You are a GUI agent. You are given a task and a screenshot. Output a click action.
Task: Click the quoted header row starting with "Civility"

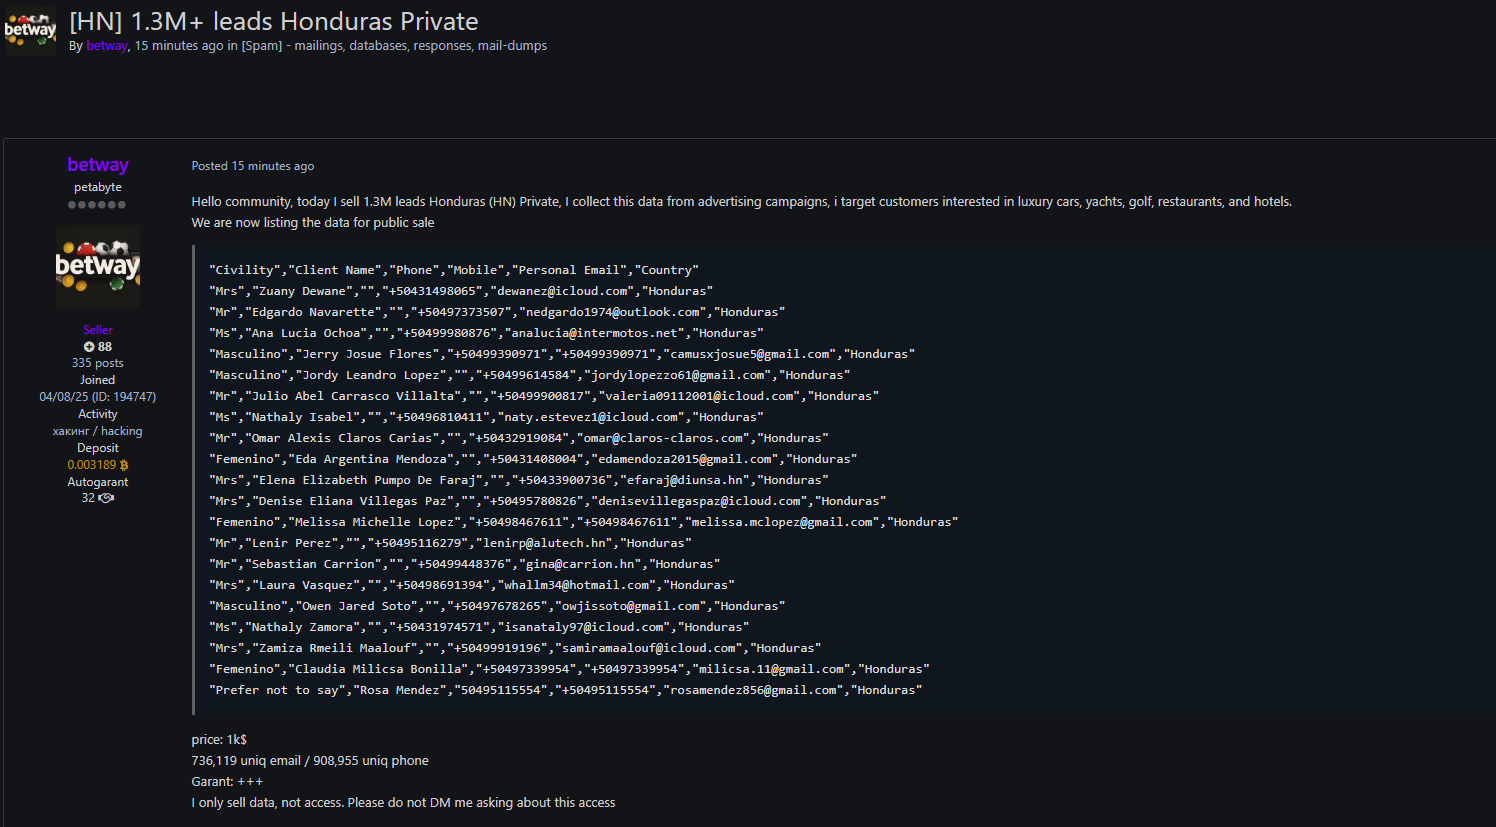tap(454, 270)
